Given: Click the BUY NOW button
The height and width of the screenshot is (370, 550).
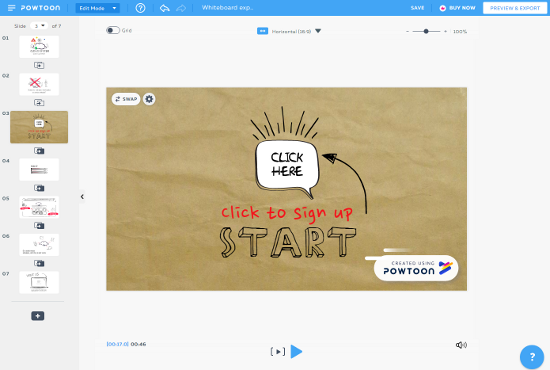Looking at the screenshot, I should coord(457,8).
